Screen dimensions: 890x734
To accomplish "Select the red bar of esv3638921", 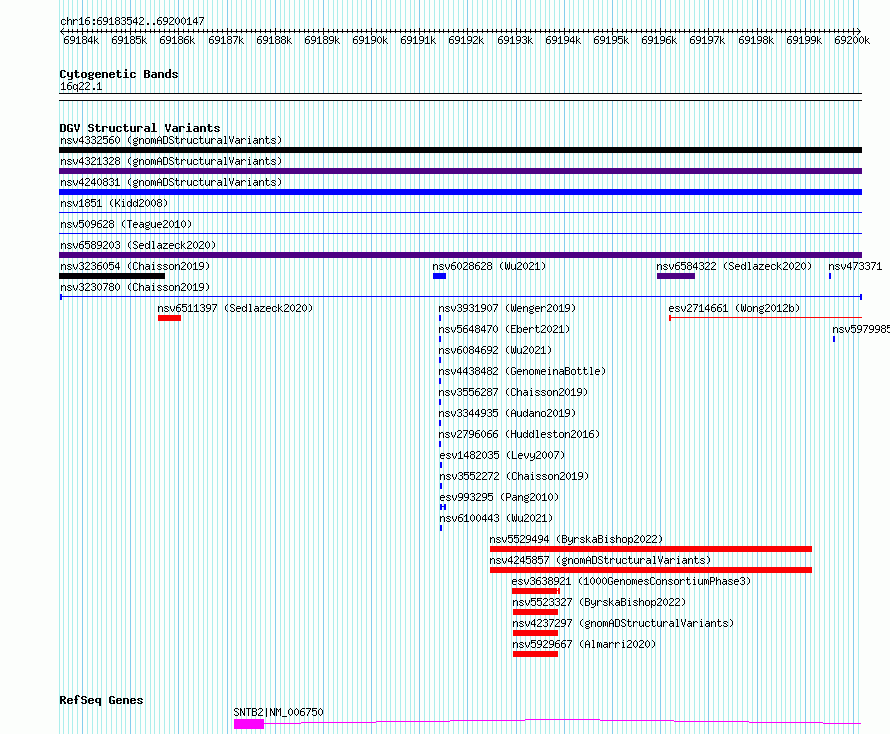I will click(x=535, y=591).
